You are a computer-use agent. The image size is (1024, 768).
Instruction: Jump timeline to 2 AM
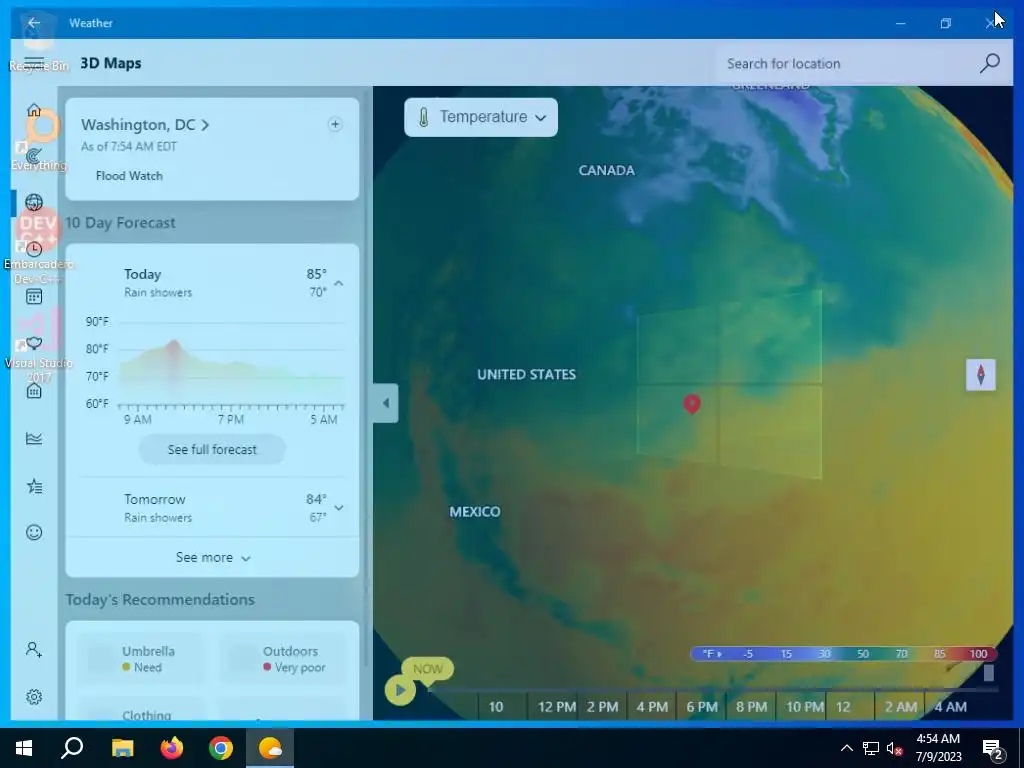pyautogui.click(x=901, y=707)
